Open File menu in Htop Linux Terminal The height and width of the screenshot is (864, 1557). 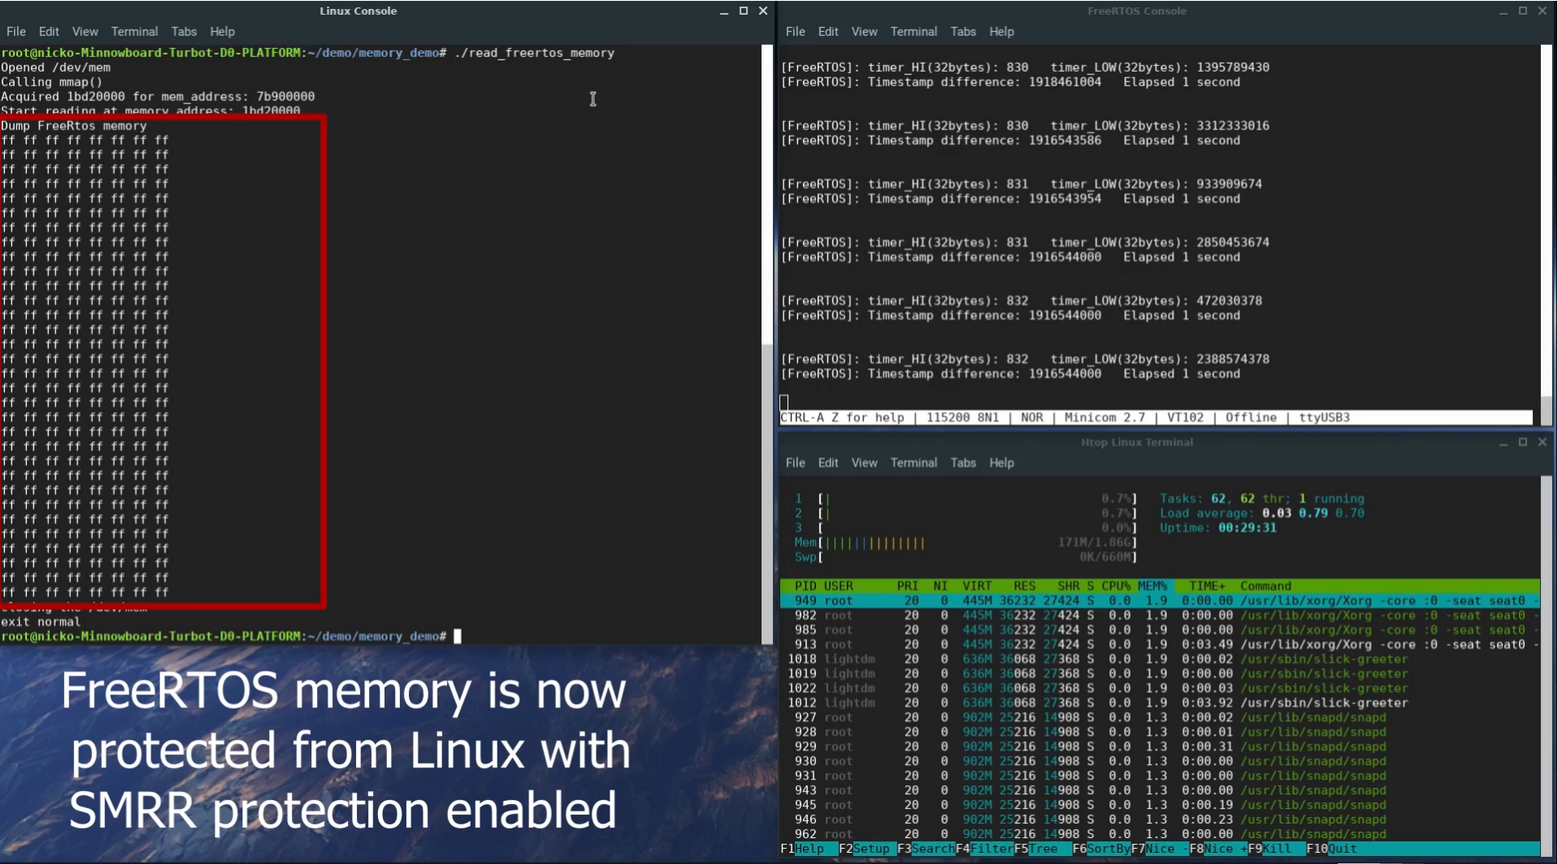tap(795, 463)
